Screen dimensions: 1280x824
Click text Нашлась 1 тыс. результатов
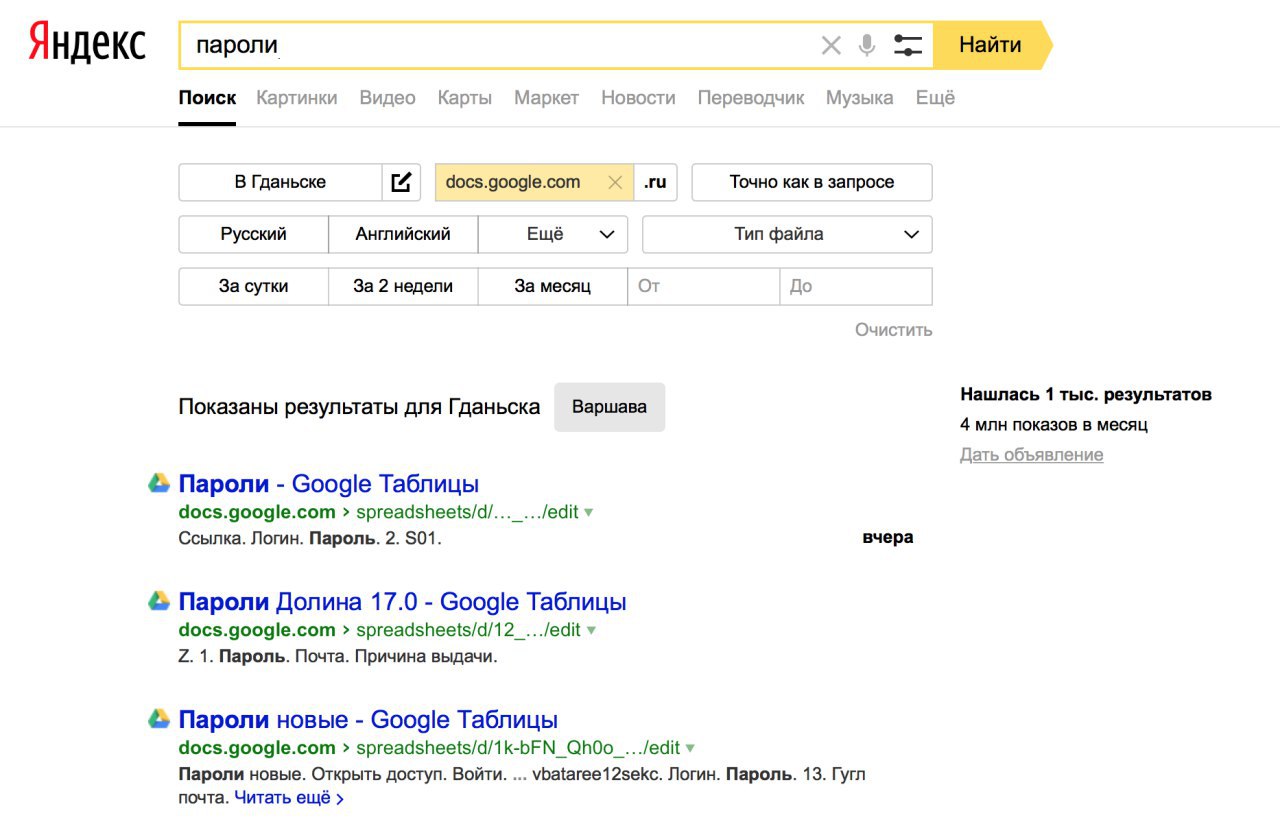[x=1086, y=394]
